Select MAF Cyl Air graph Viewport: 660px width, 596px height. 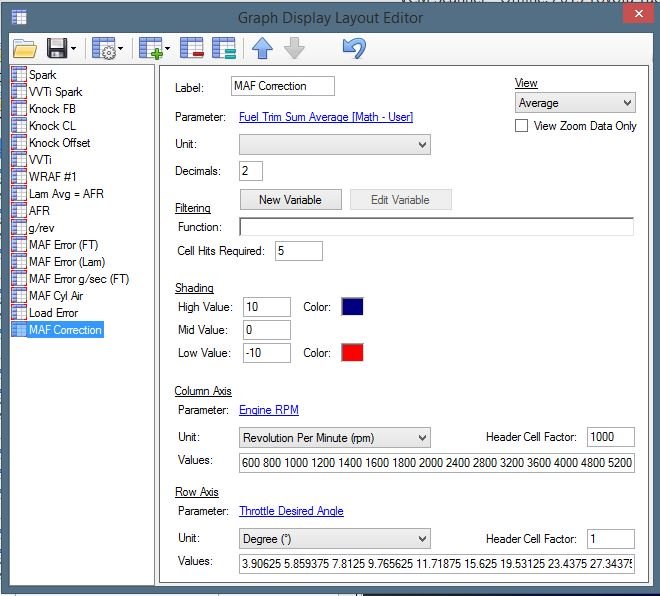click(56, 296)
